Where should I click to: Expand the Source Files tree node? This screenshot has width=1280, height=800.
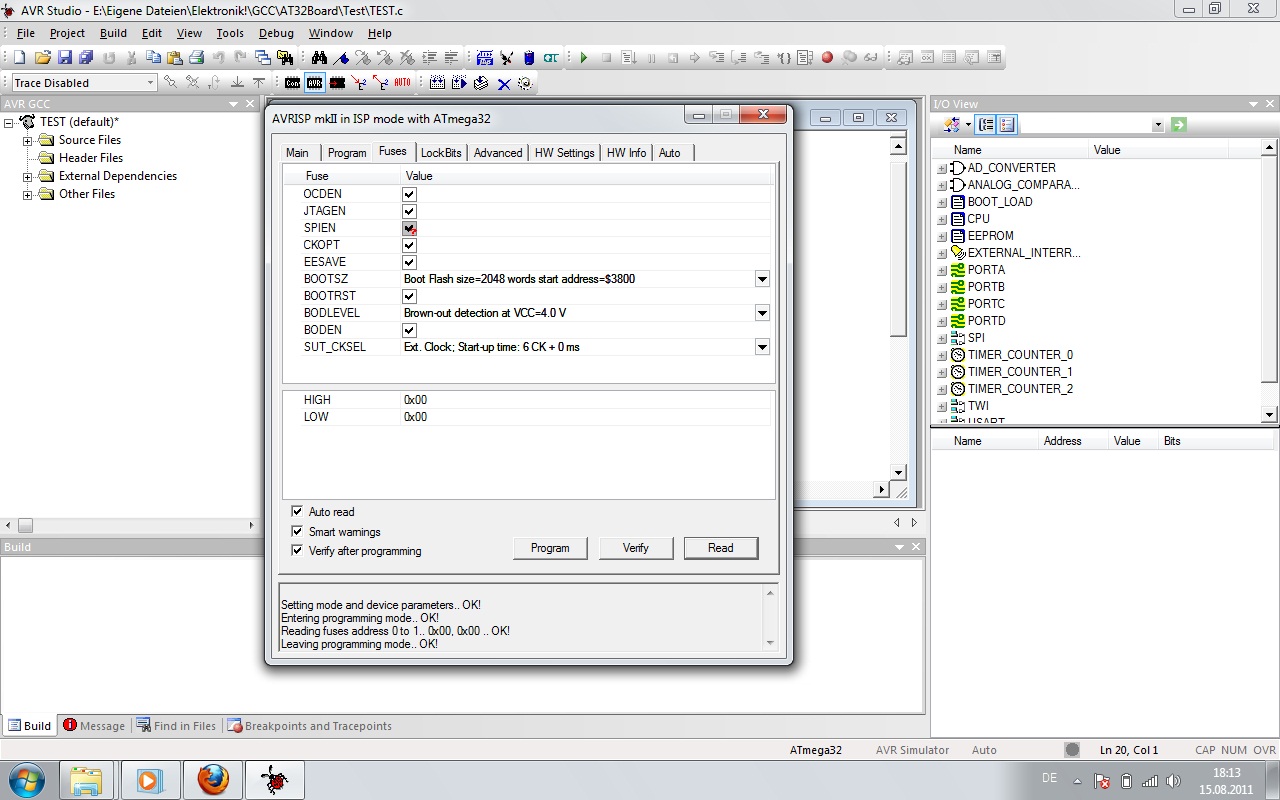click(28, 141)
